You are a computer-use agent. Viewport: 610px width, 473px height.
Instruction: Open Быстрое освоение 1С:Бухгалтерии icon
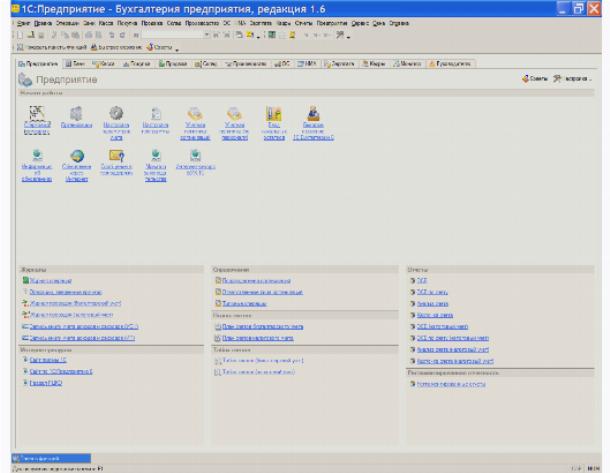313,113
